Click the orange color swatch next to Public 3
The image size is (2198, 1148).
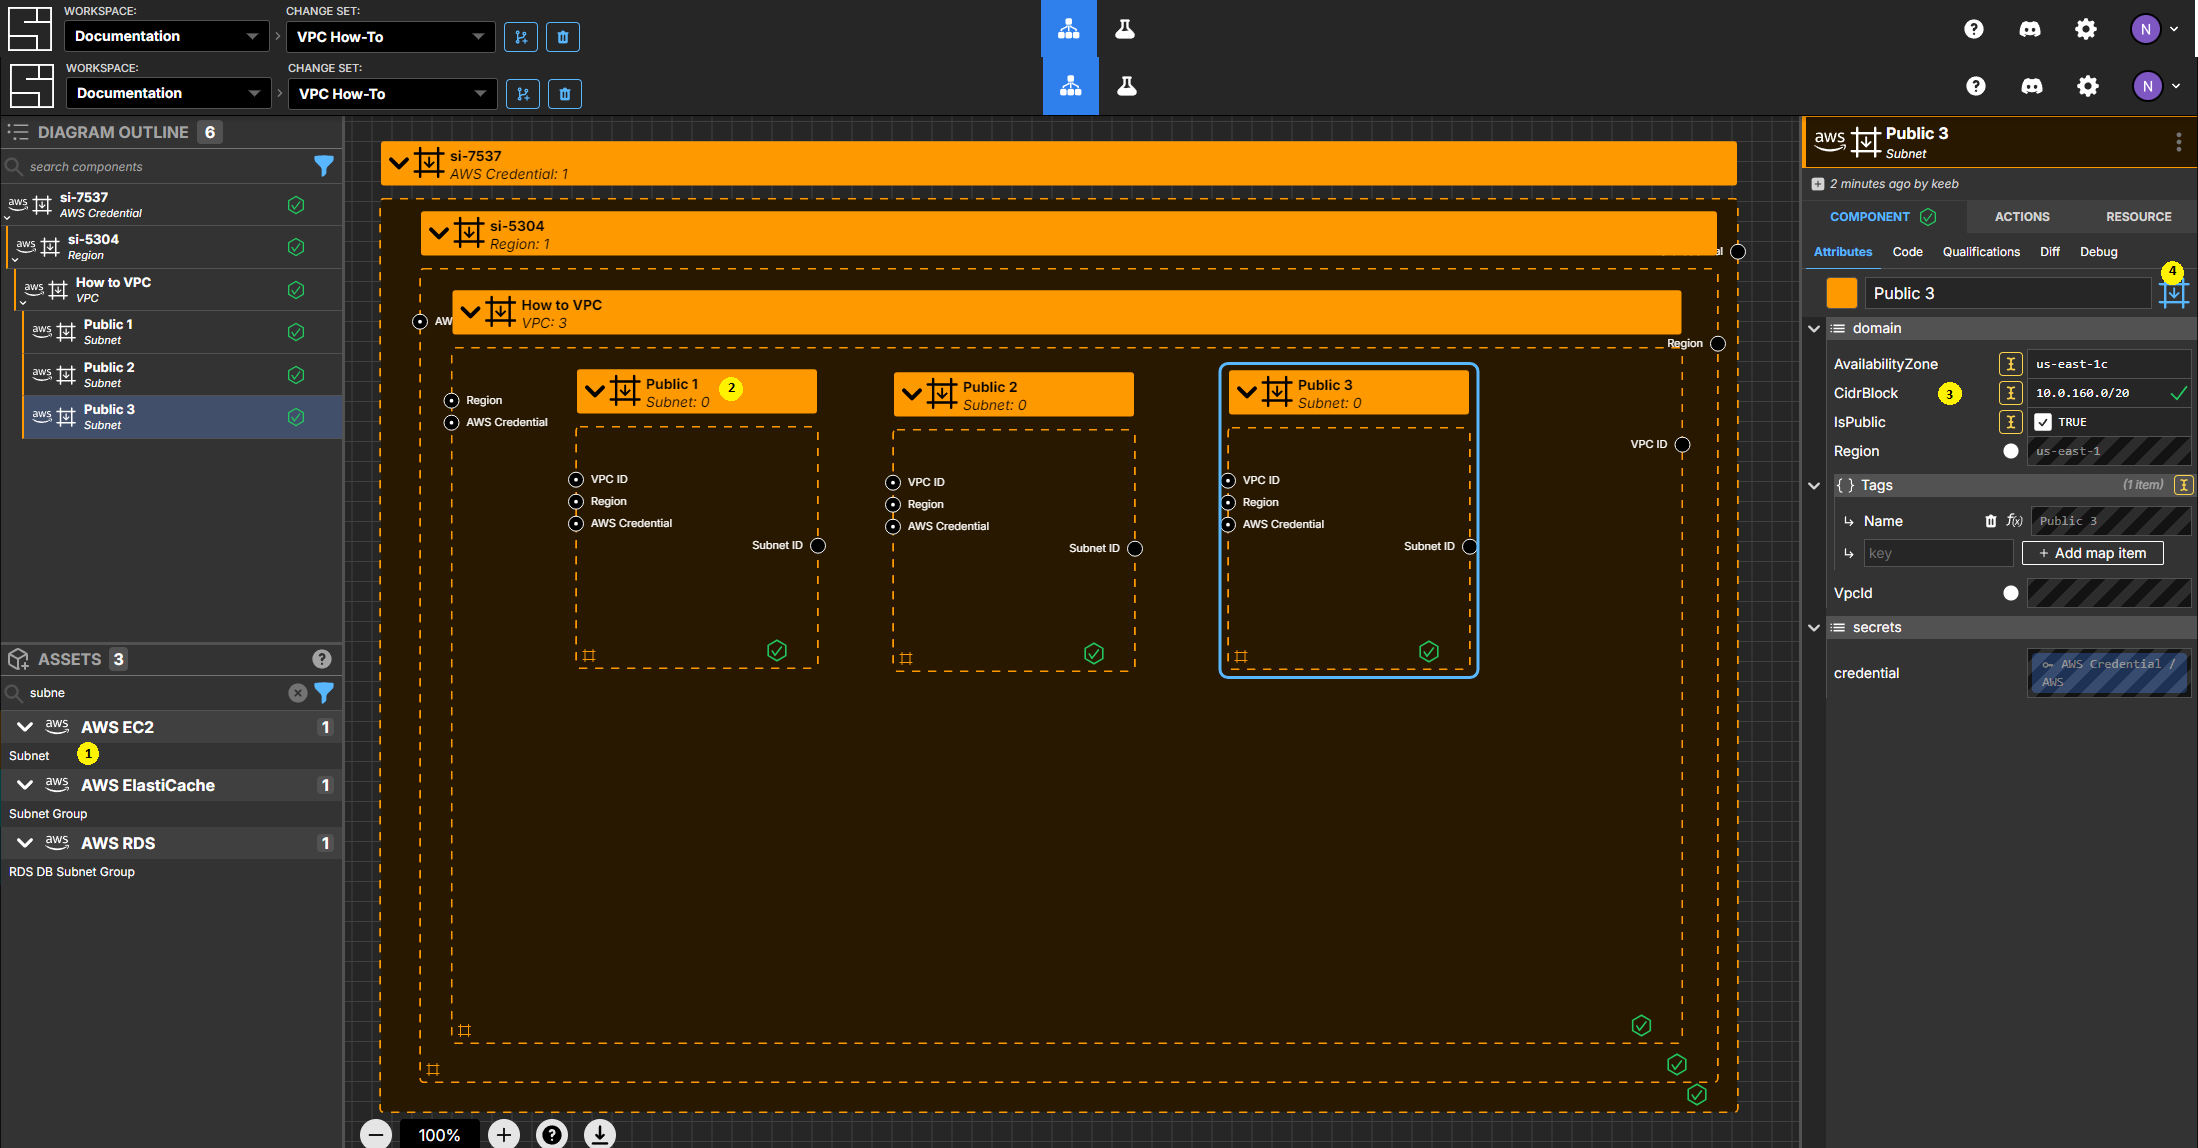(1840, 292)
